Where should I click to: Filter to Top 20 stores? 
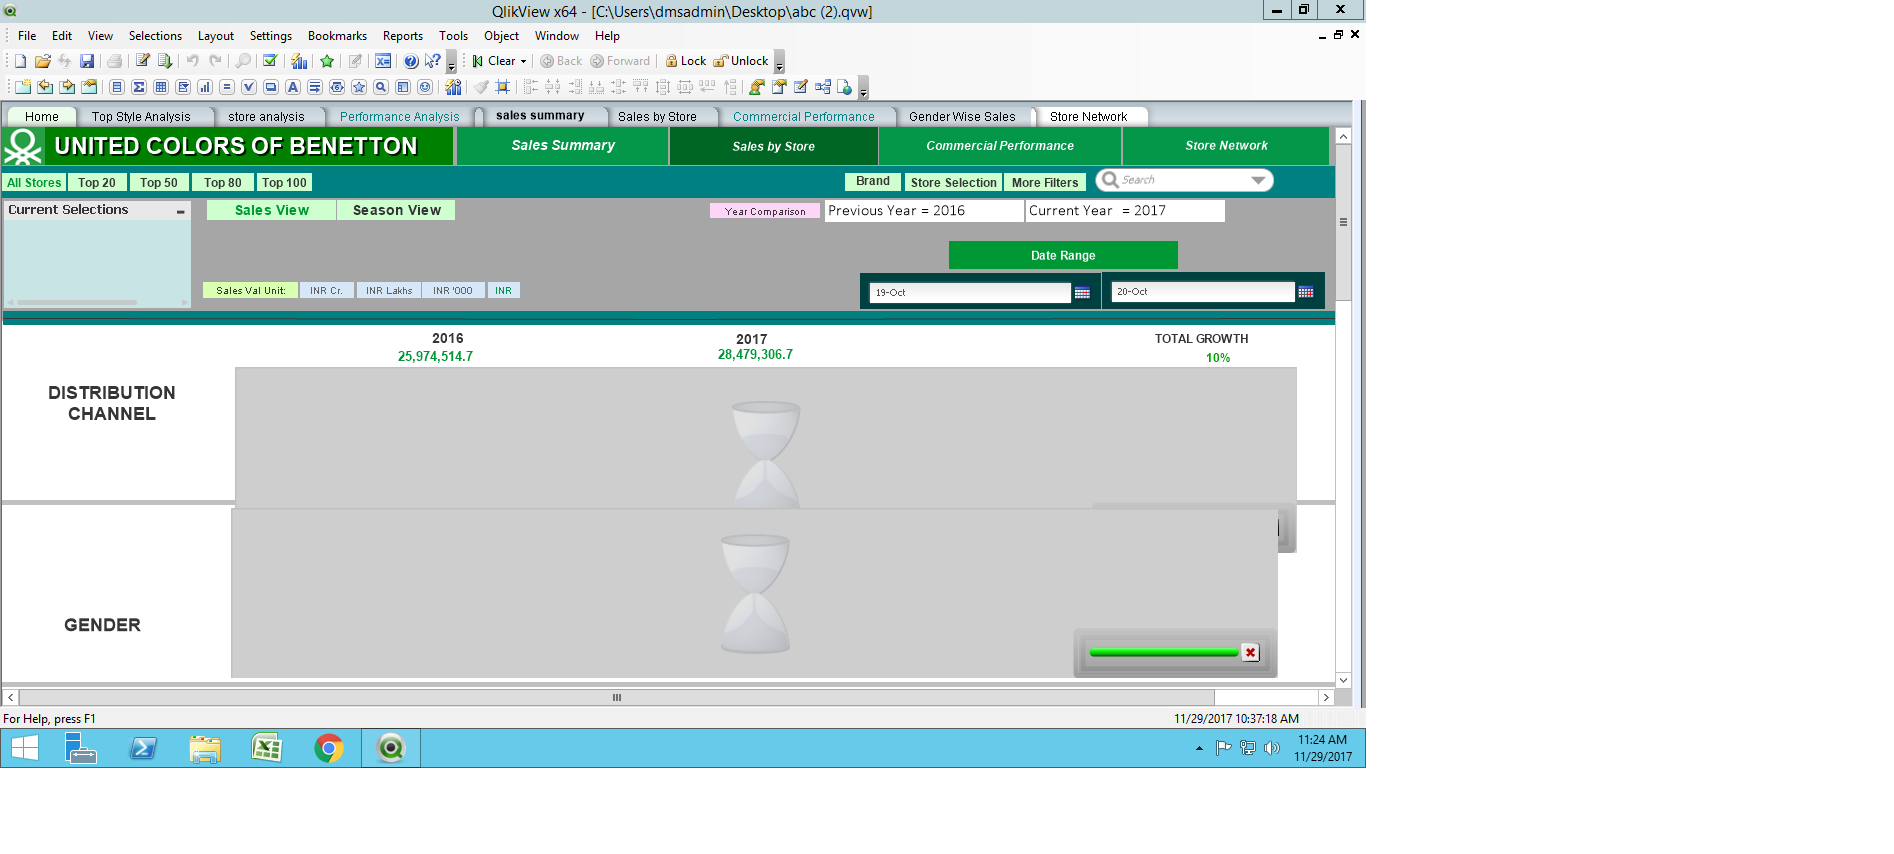[97, 183]
